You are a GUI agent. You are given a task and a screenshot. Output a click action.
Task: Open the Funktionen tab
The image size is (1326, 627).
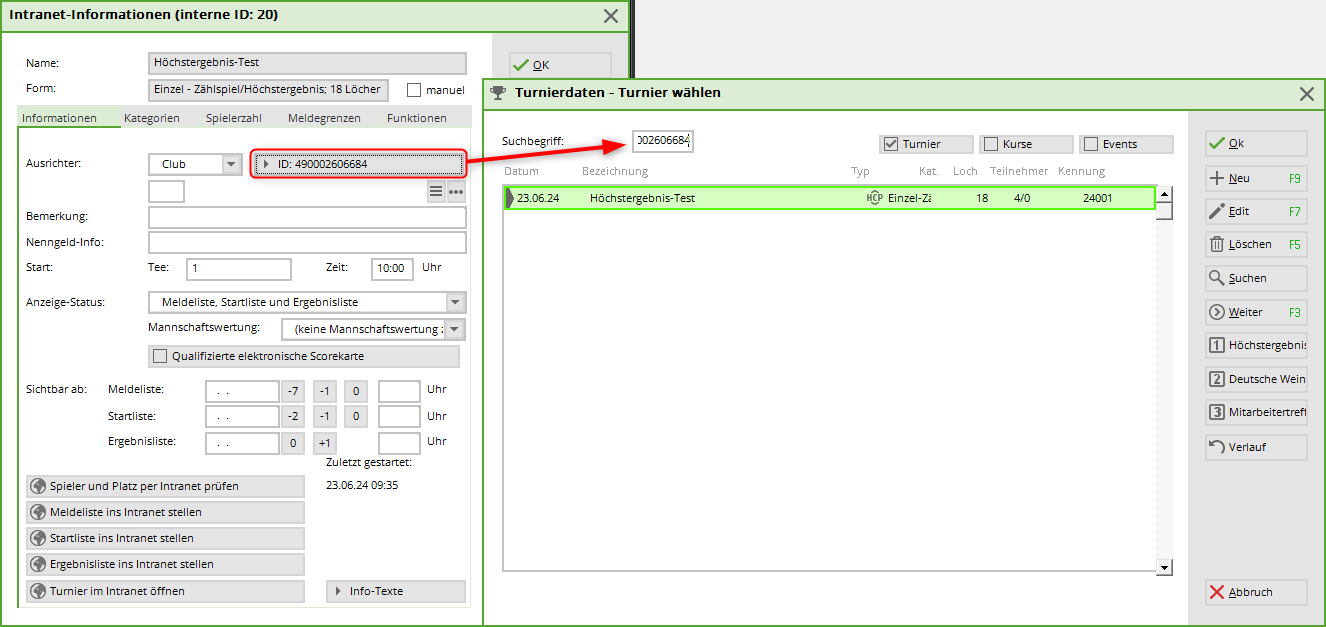pos(417,118)
